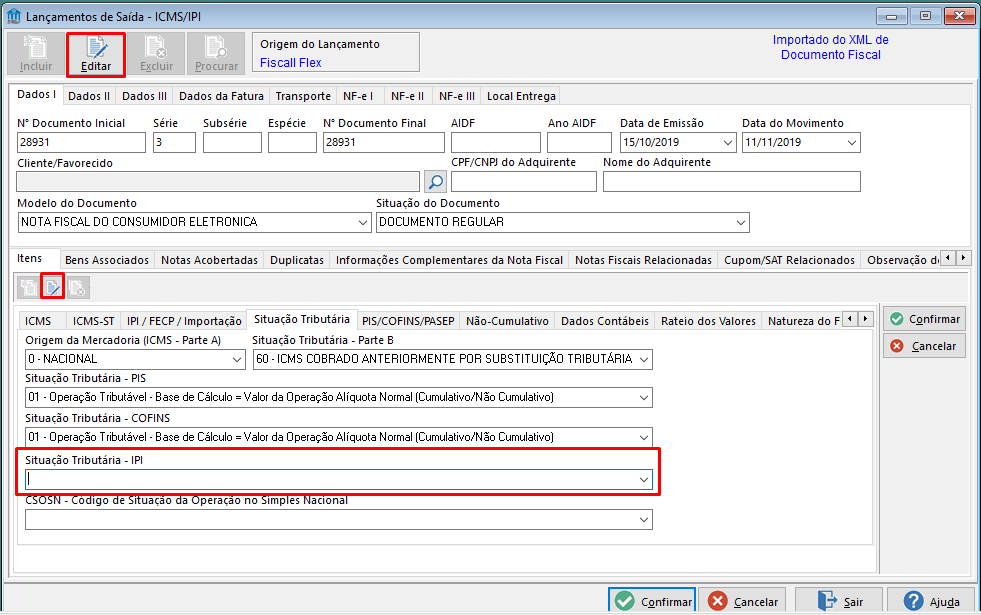Click the Fiscall Flex link
This screenshot has width=981, height=615.
point(290,63)
